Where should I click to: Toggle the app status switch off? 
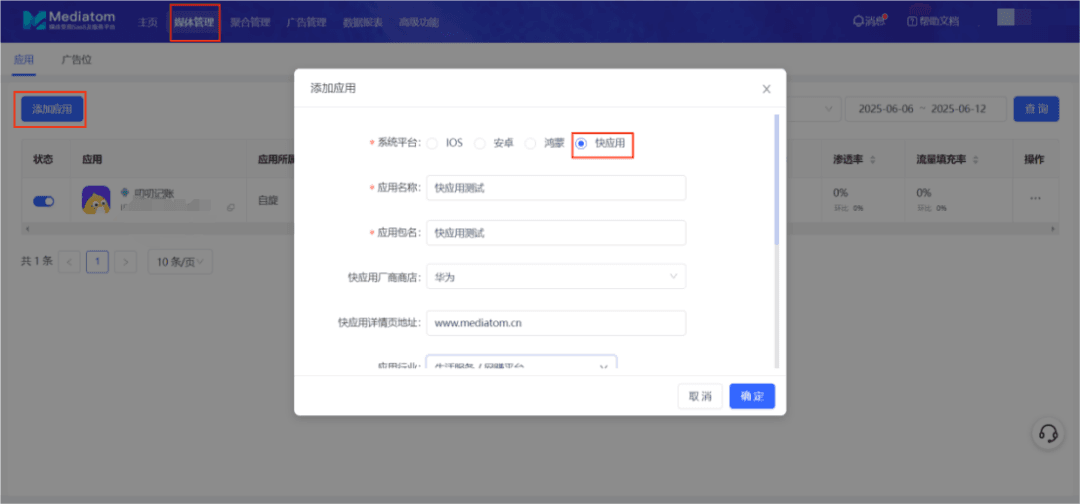tap(44, 201)
